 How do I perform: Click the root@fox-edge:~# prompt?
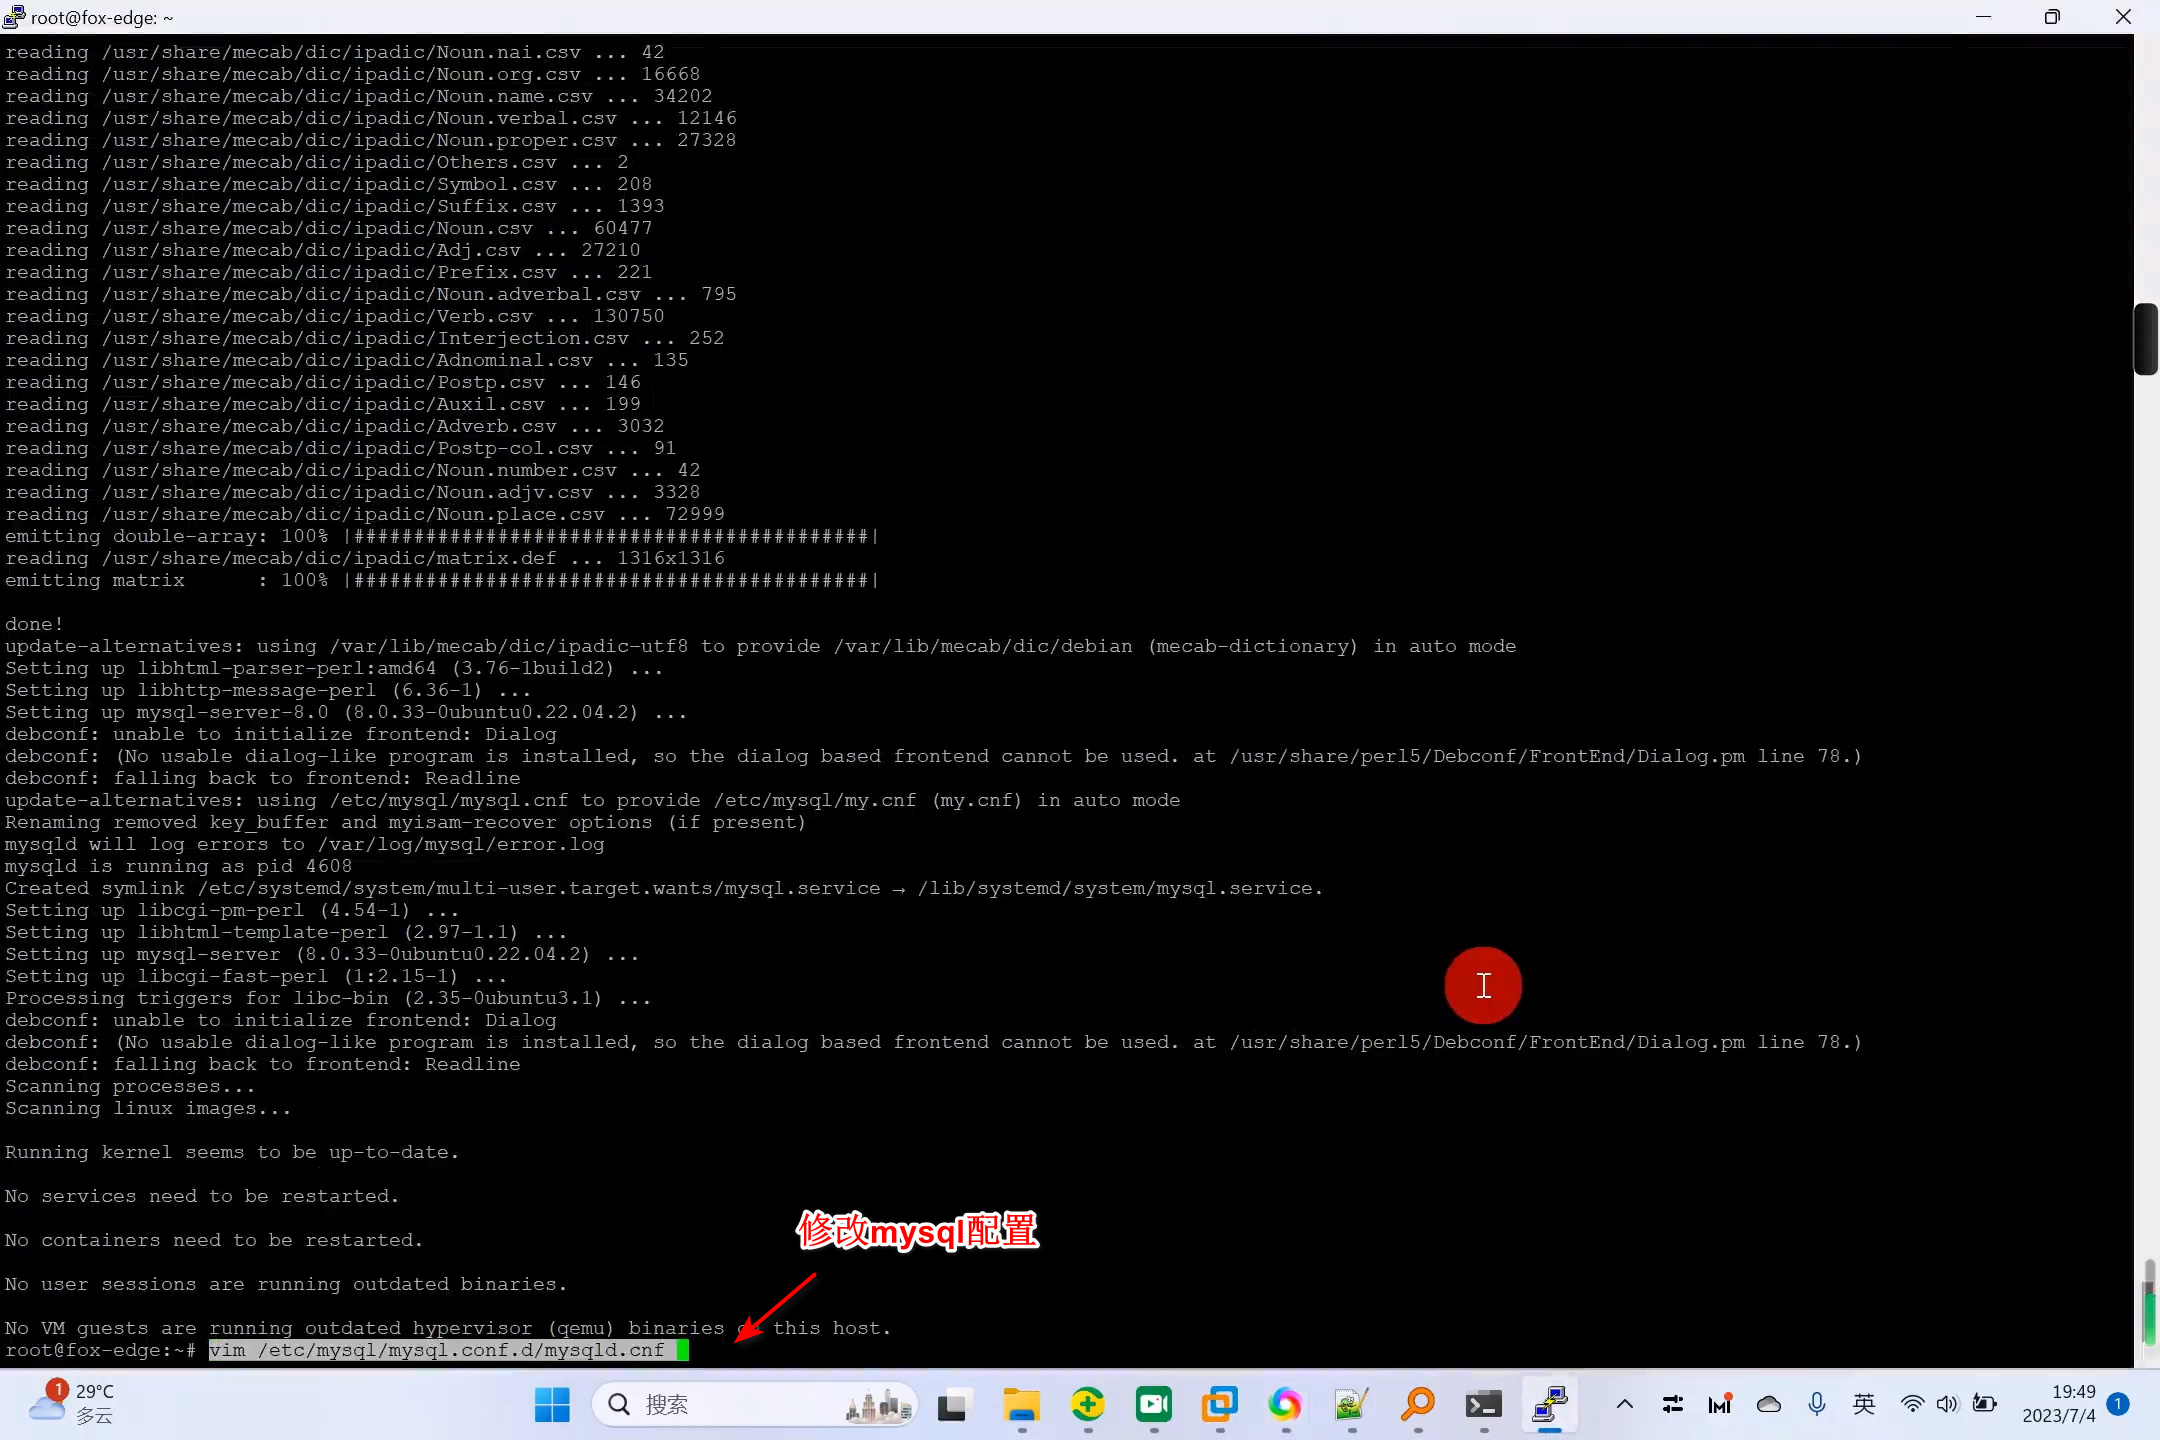pyautogui.click(x=100, y=1350)
